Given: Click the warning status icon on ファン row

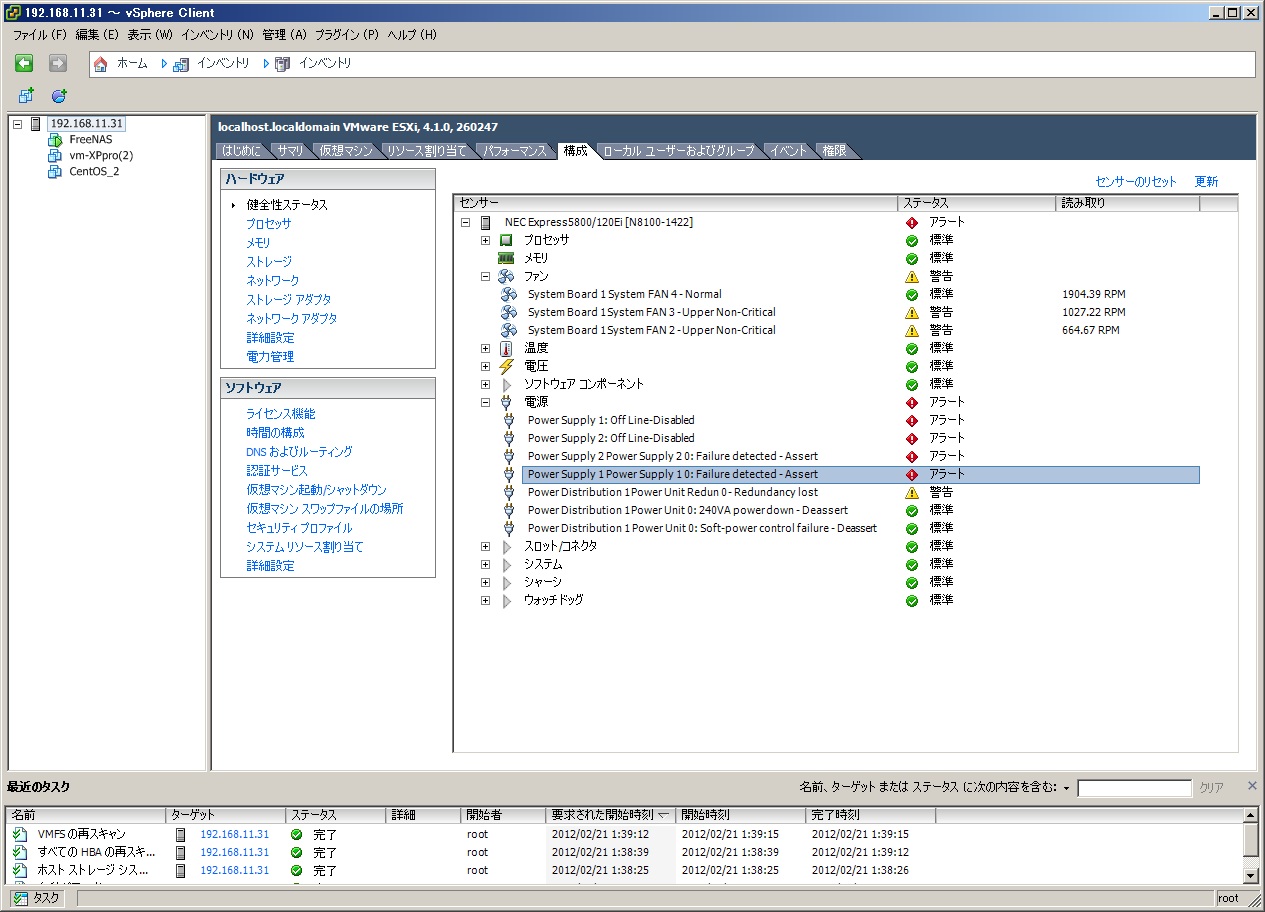Looking at the screenshot, I should click(912, 276).
